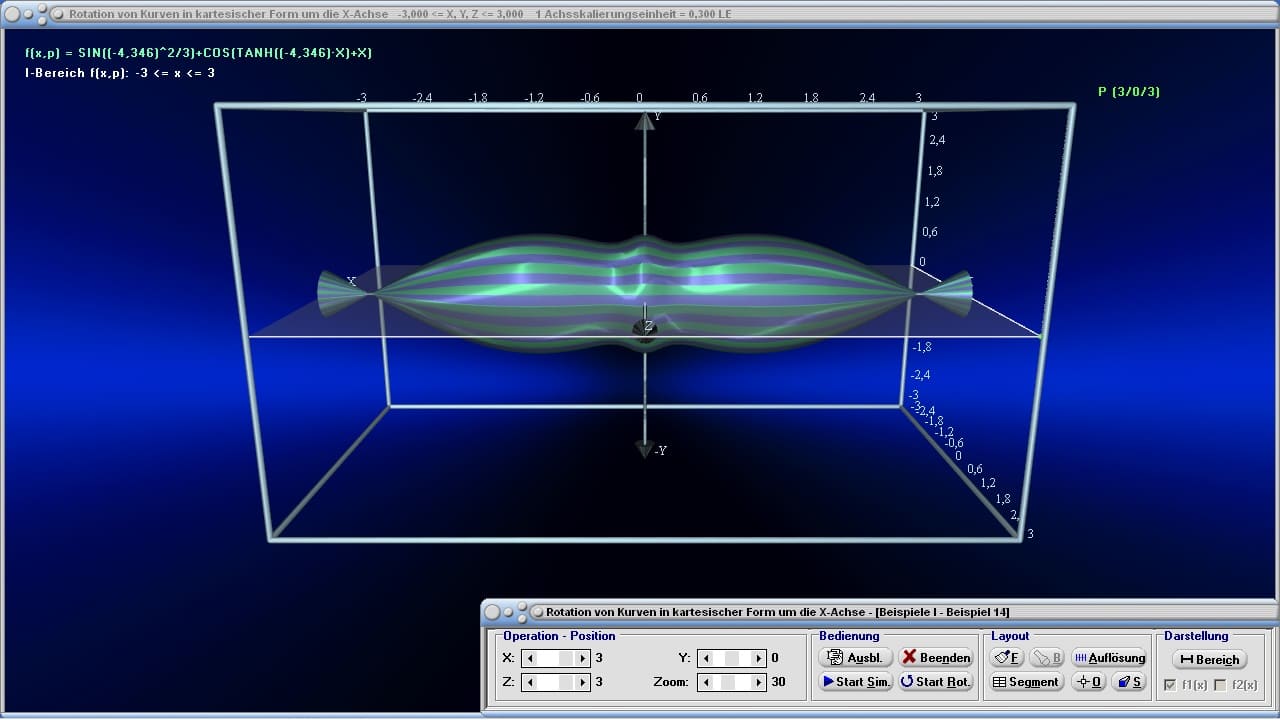Viewport: 1280px width, 720px height.
Task: Increase Zoom with right arrow
Action: (758, 682)
